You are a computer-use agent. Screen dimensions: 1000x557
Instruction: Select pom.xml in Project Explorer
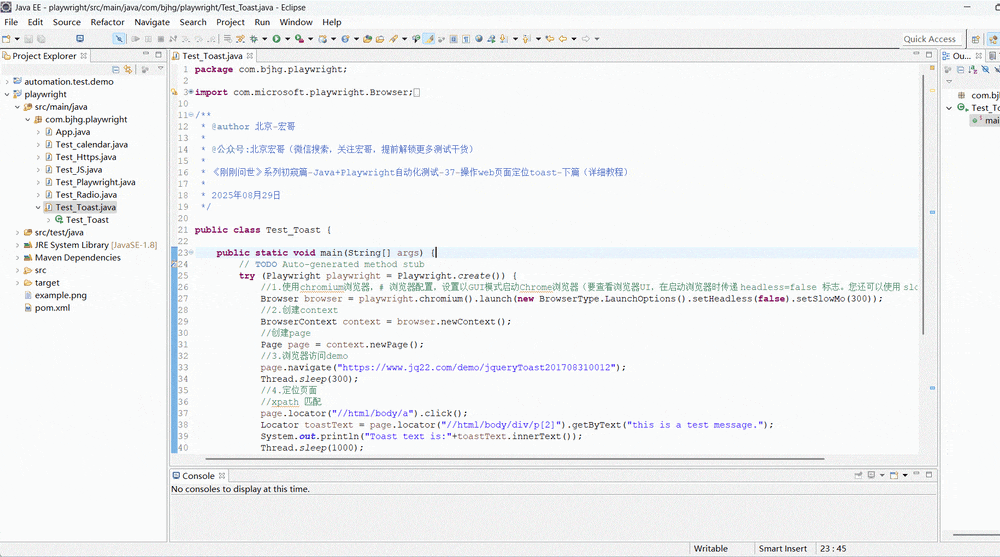coord(52,308)
